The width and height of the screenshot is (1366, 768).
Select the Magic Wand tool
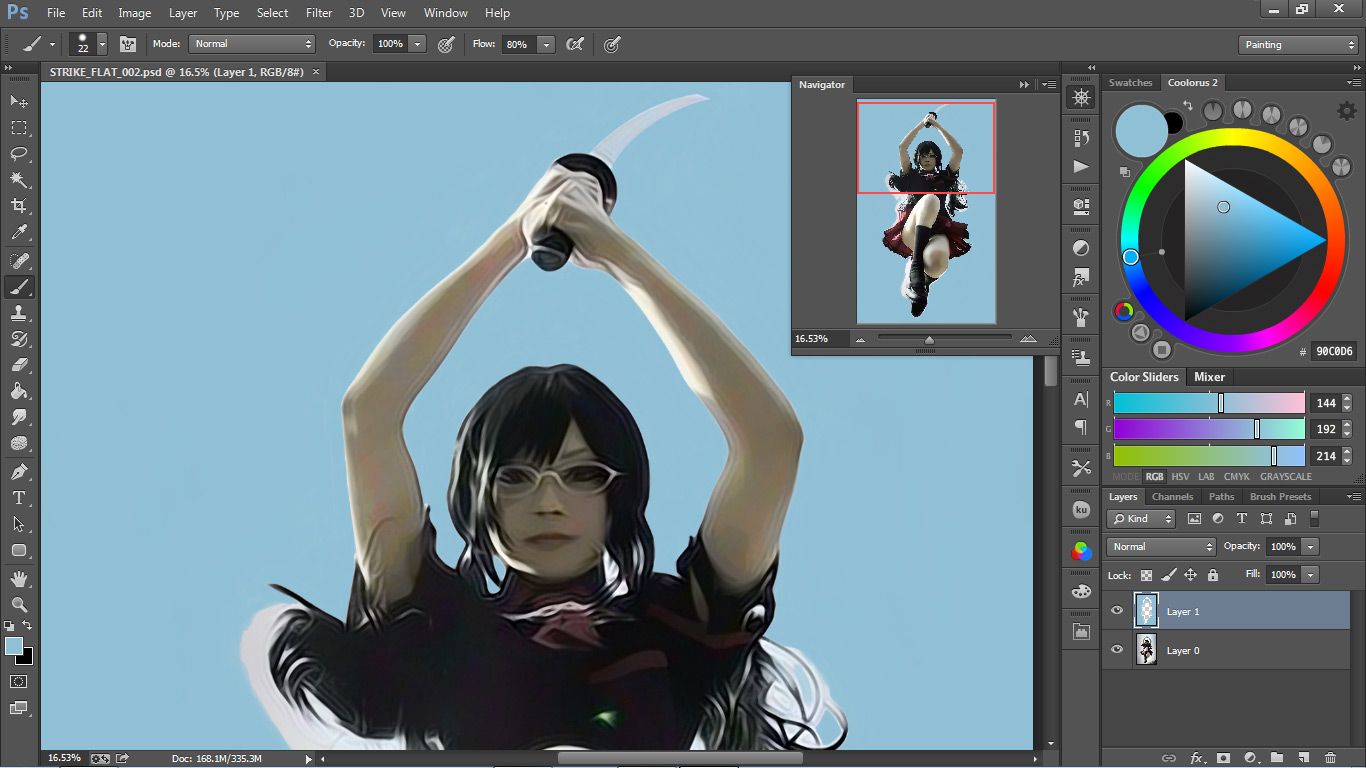pos(19,180)
